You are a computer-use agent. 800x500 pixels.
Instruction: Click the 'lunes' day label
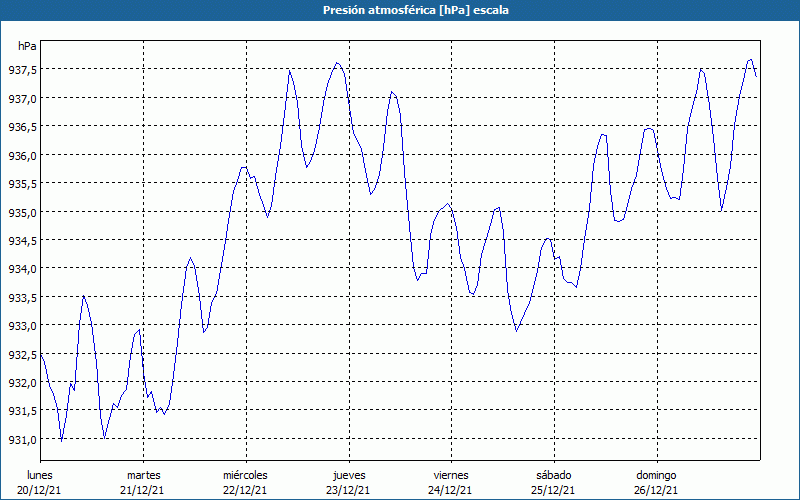point(40,475)
